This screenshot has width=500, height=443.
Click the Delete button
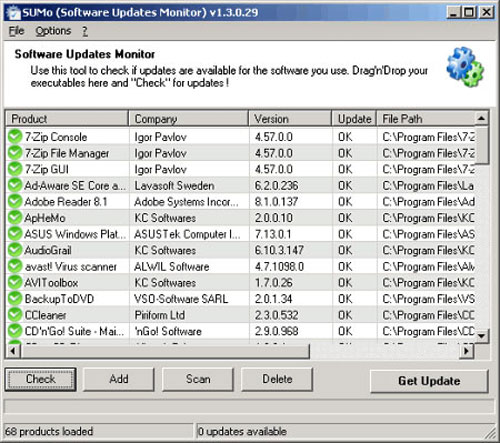[x=277, y=379]
